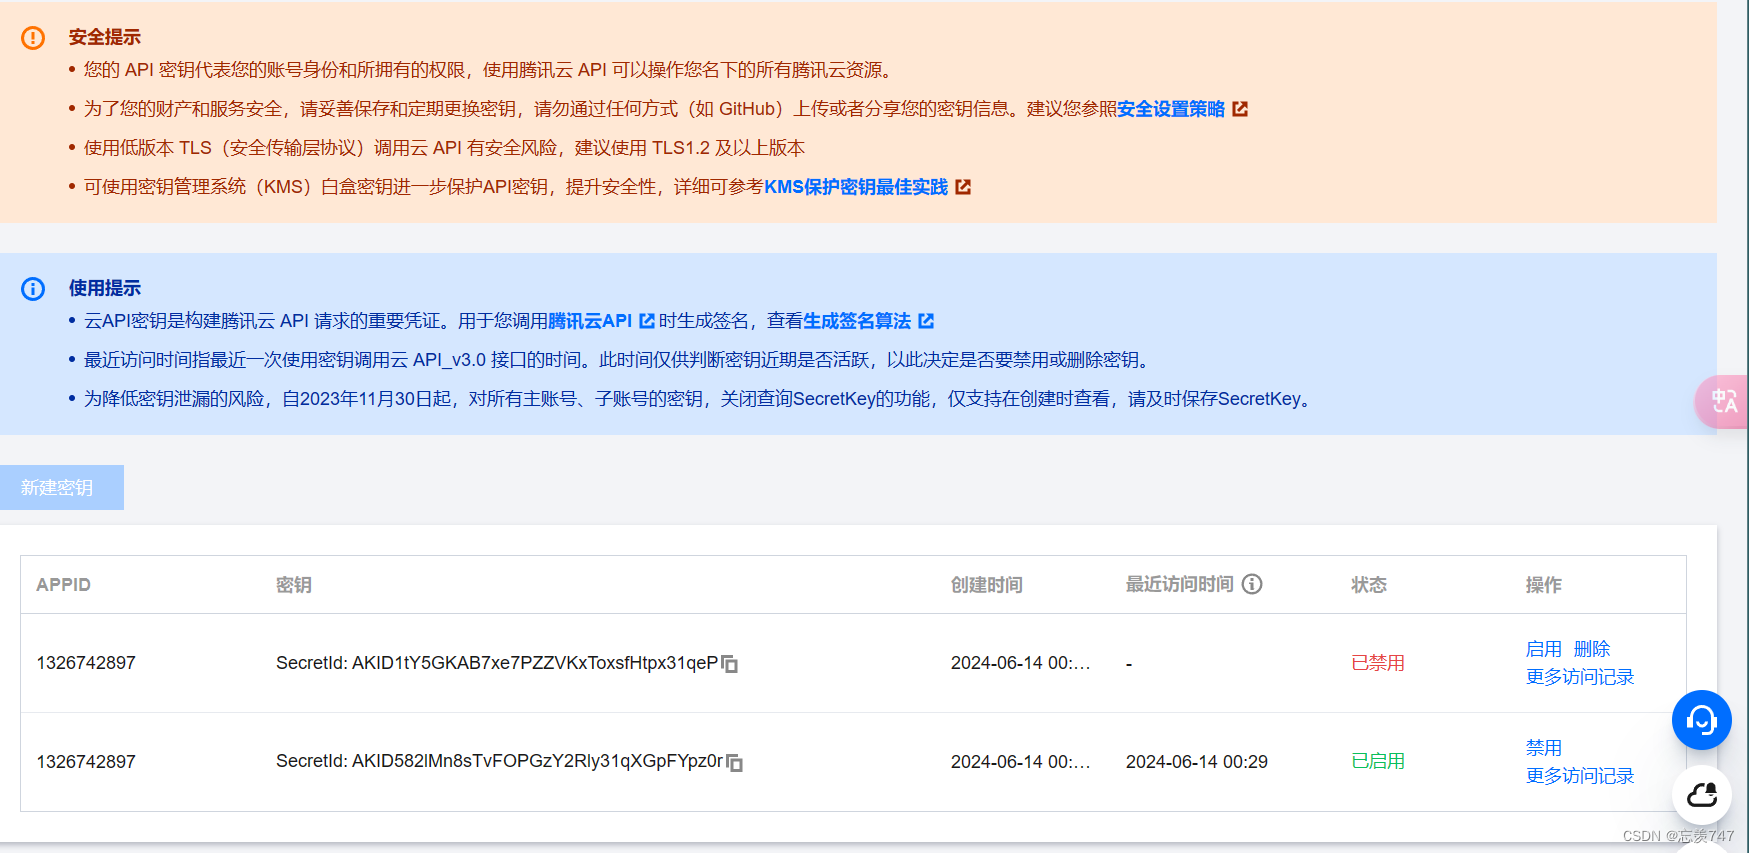Click APPID 1326742897 in the disabled row

pos(86,663)
